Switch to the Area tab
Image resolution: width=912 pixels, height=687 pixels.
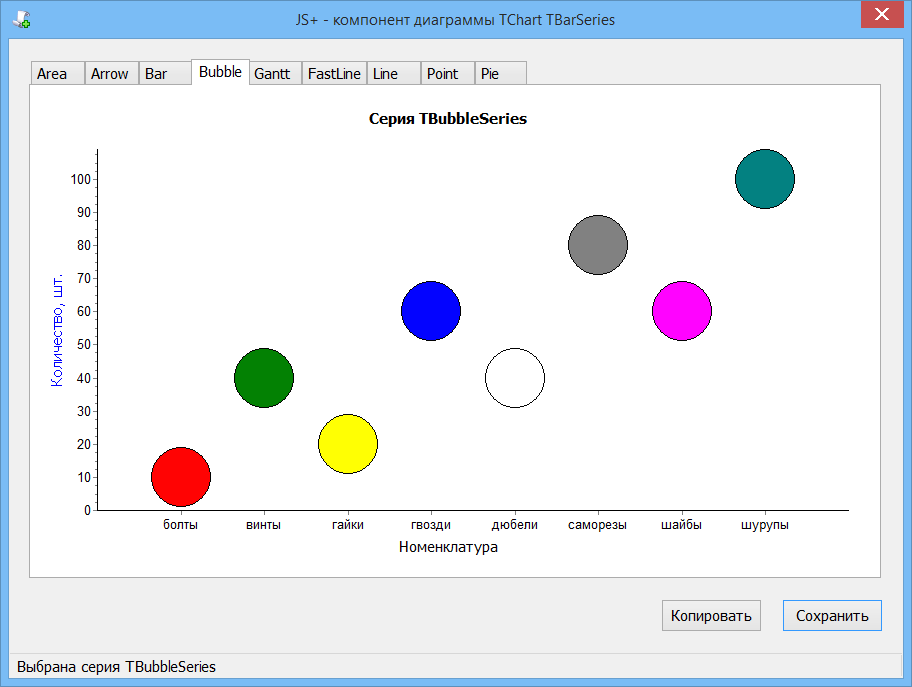(53, 74)
